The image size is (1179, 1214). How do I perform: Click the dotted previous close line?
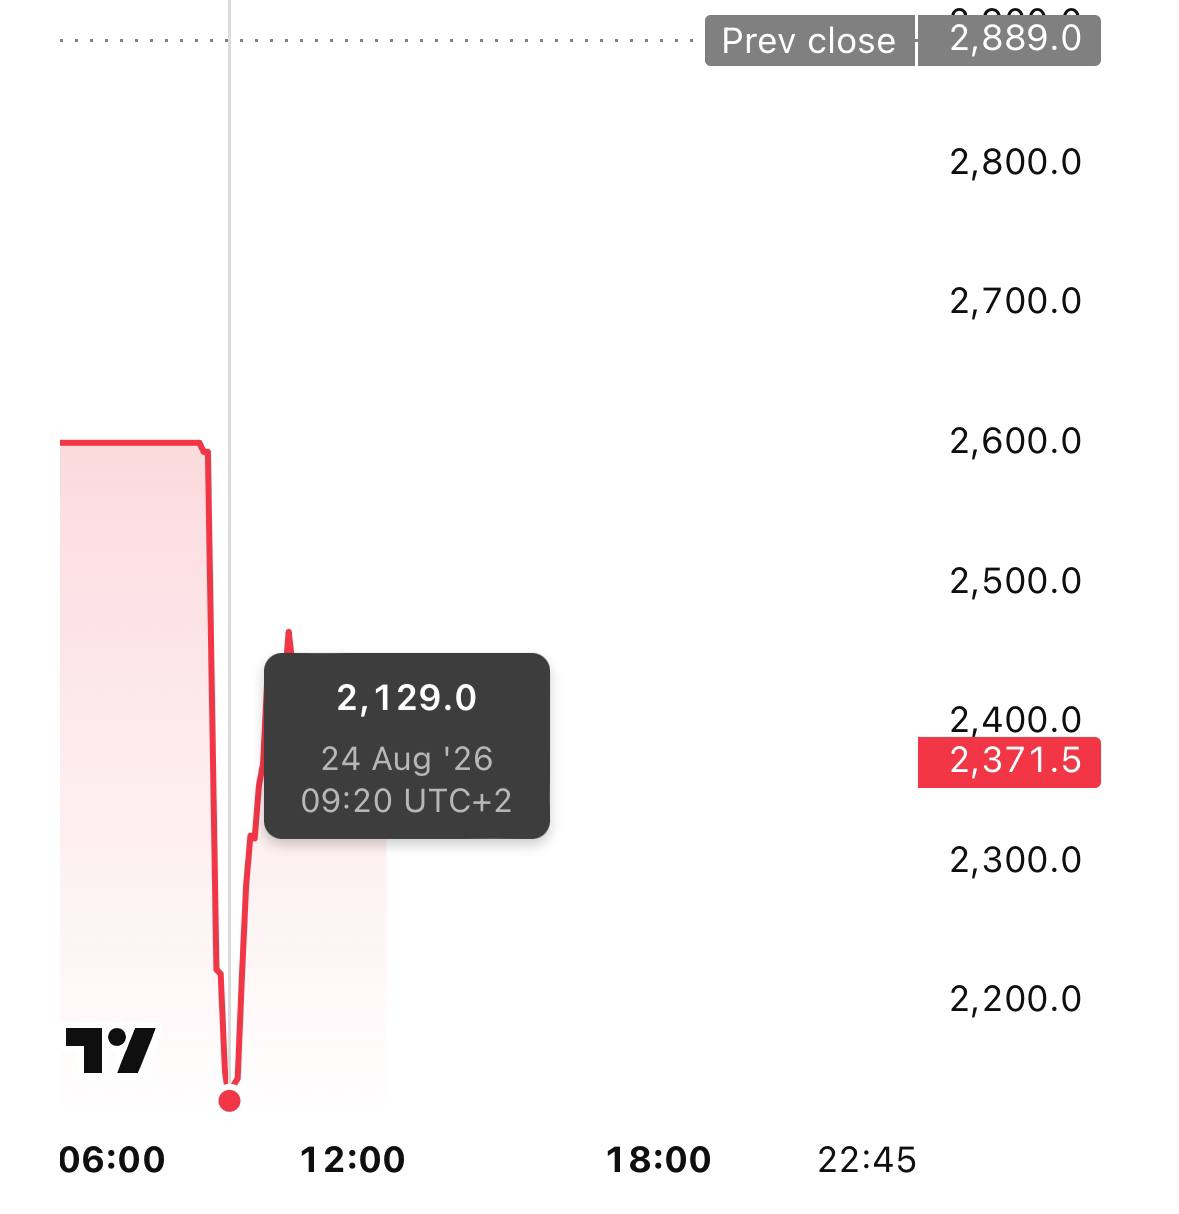[x=380, y=41]
